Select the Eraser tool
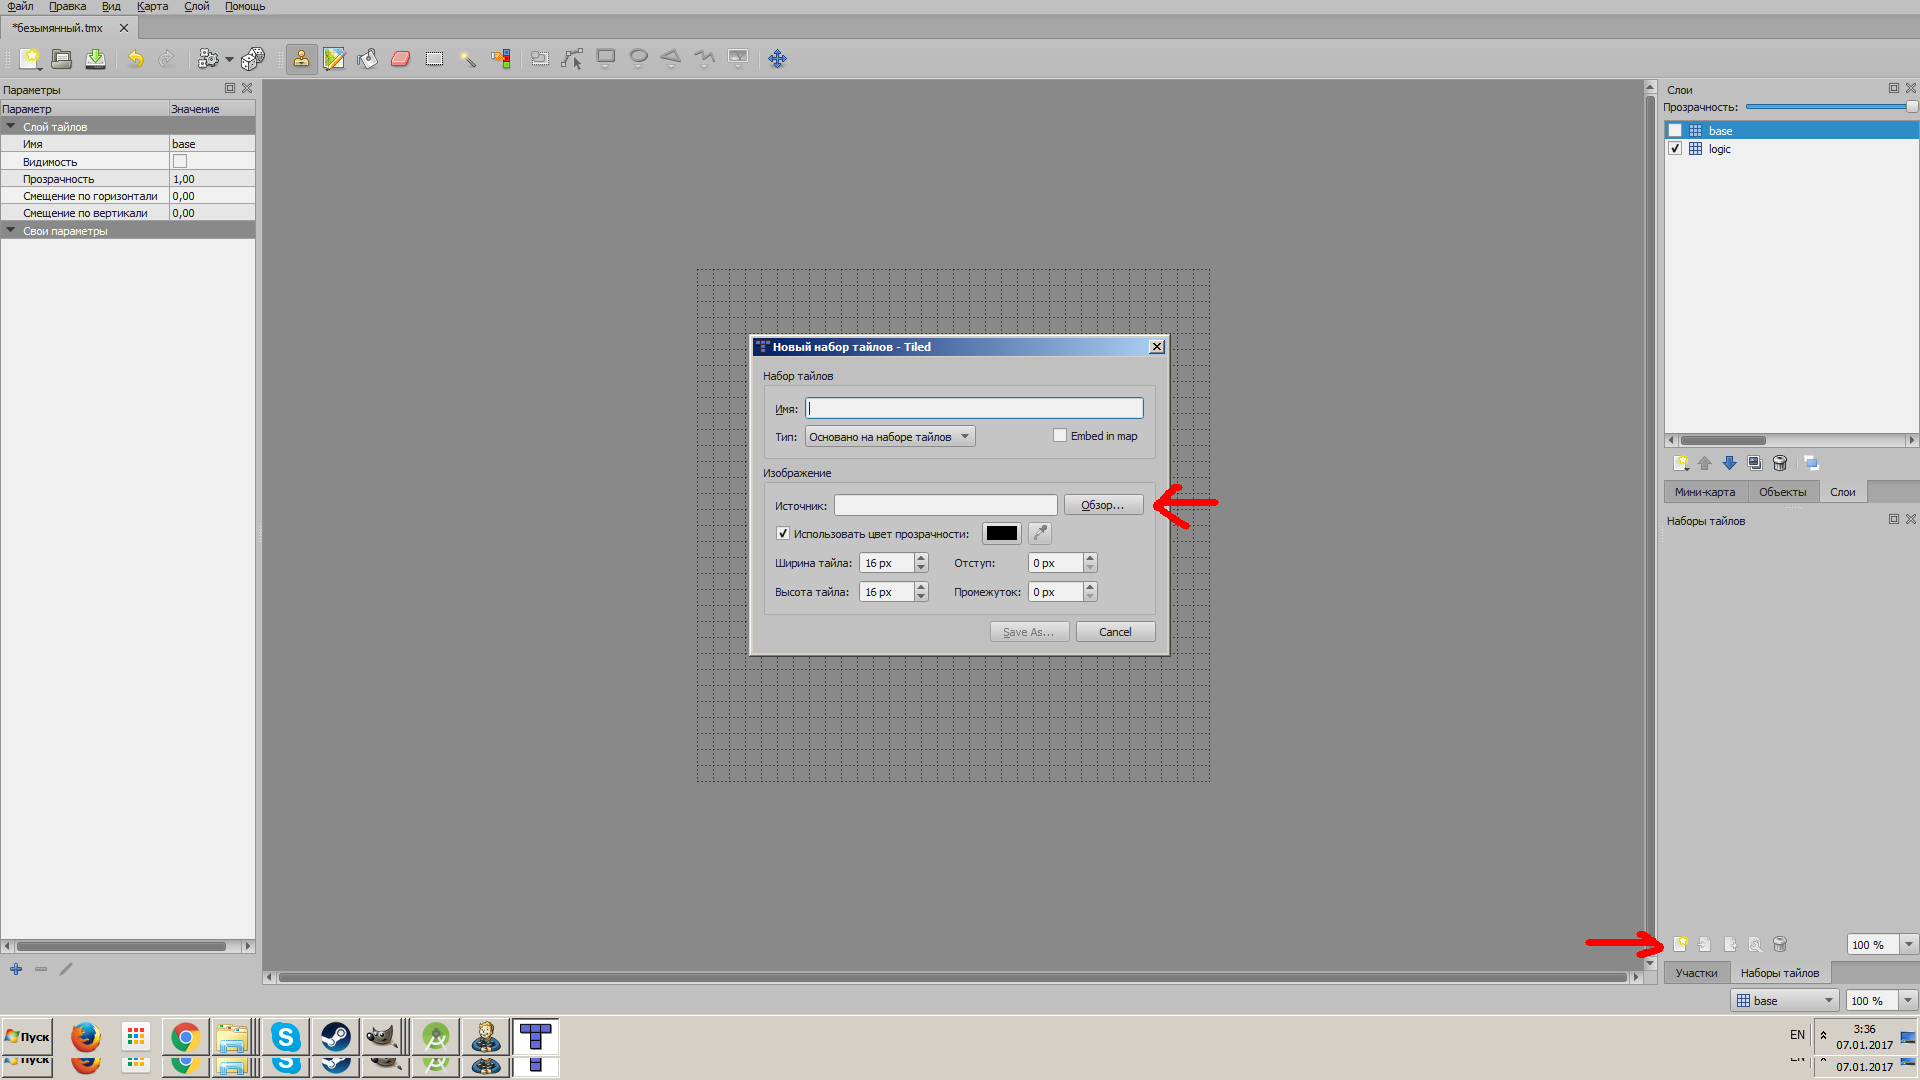Viewport: 1920px width, 1080px height. [401, 59]
